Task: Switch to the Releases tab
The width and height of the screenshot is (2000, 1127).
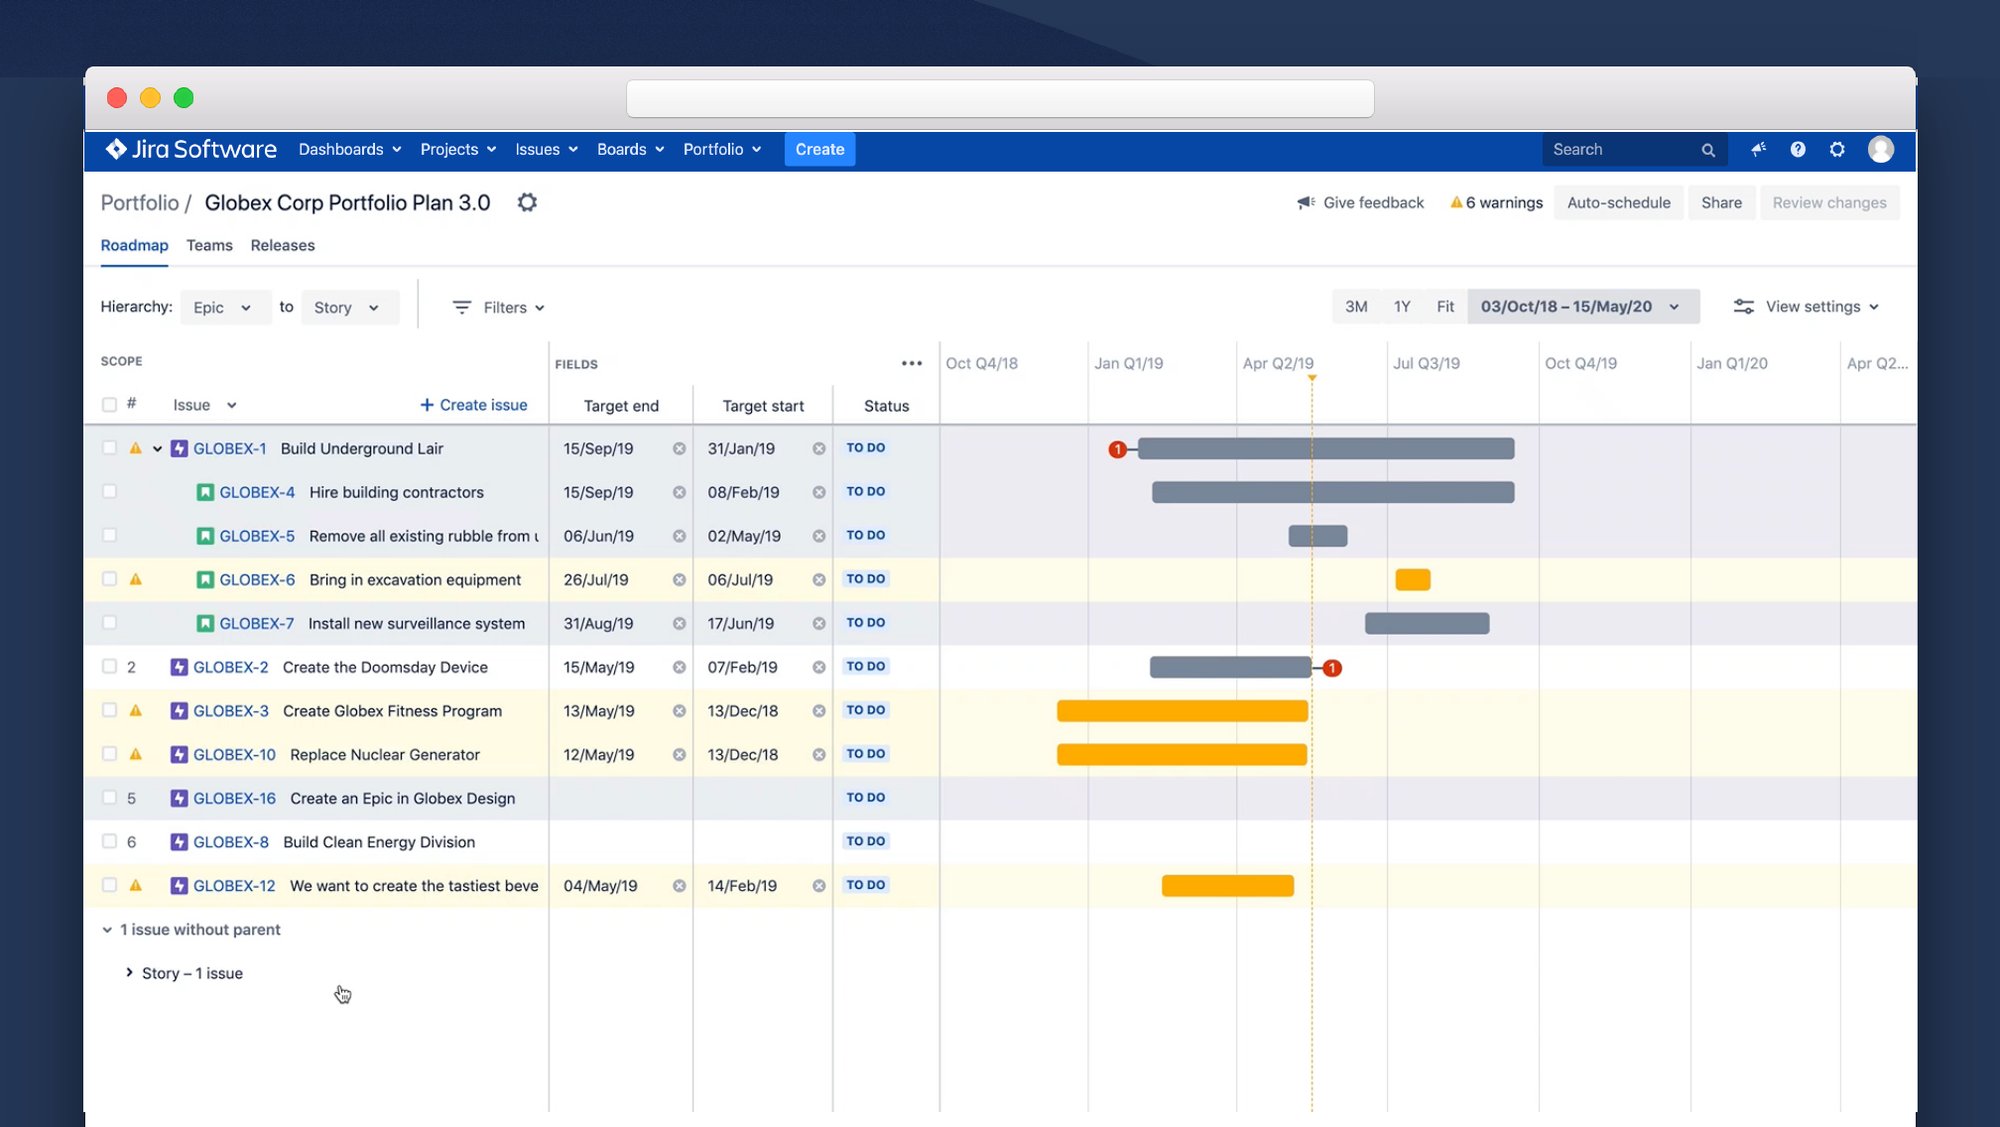Action: (x=282, y=246)
